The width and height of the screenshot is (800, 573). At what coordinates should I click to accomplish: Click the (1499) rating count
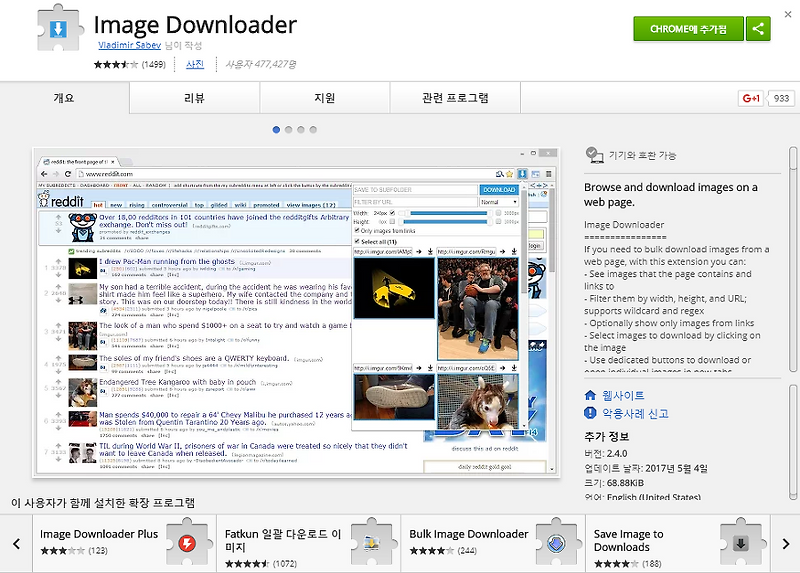pyautogui.click(x=154, y=64)
